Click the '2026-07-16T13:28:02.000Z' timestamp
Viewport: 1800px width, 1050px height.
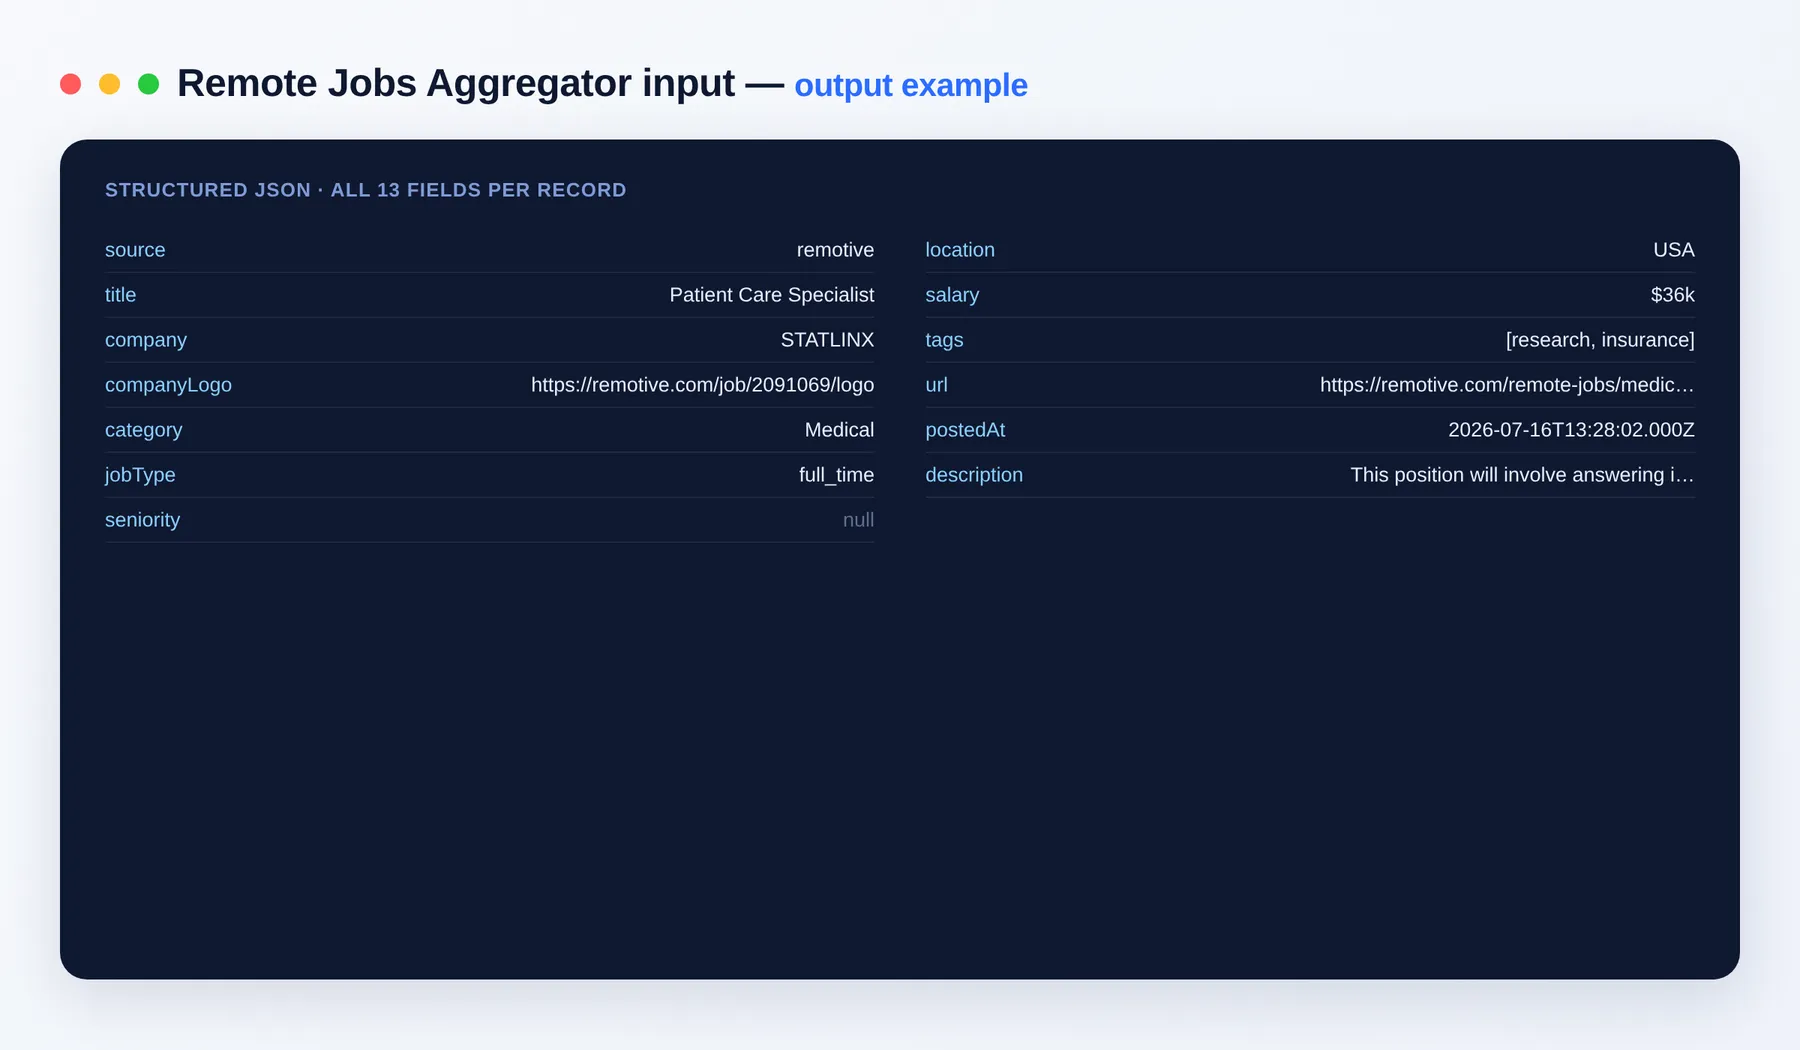pyautogui.click(x=1571, y=430)
